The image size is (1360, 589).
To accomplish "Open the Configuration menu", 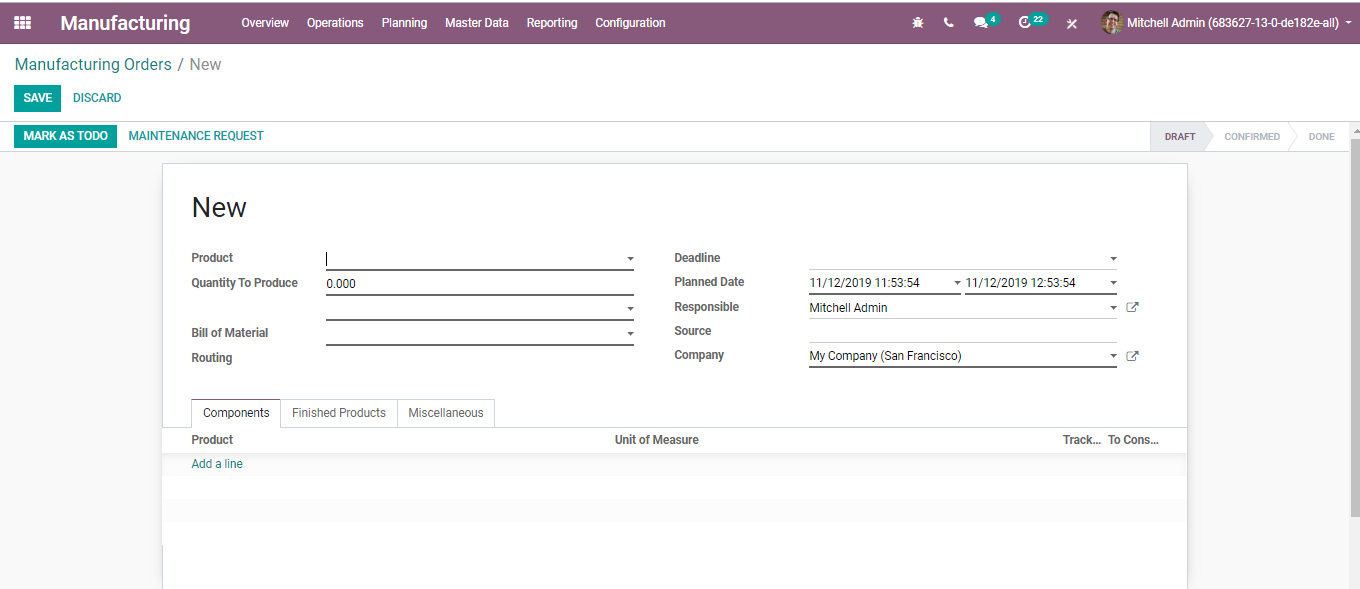I will click(630, 23).
